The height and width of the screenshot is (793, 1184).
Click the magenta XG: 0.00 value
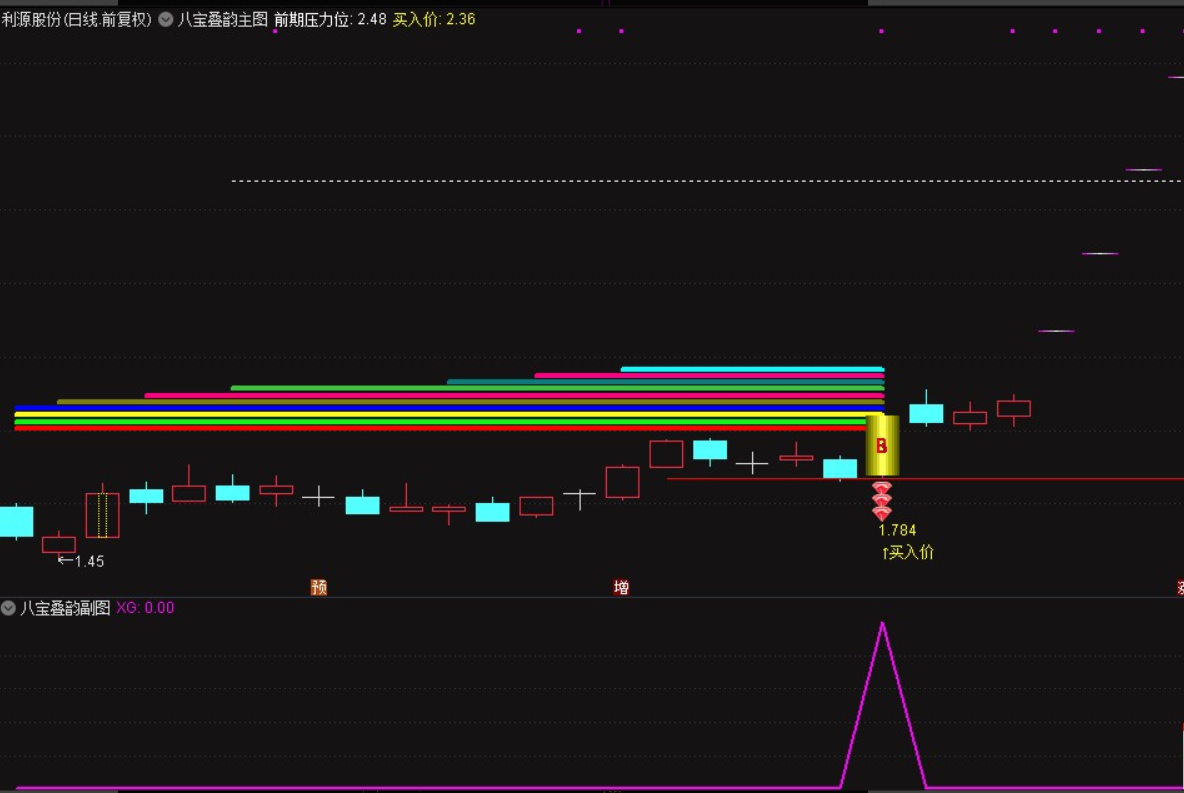tap(145, 608)
